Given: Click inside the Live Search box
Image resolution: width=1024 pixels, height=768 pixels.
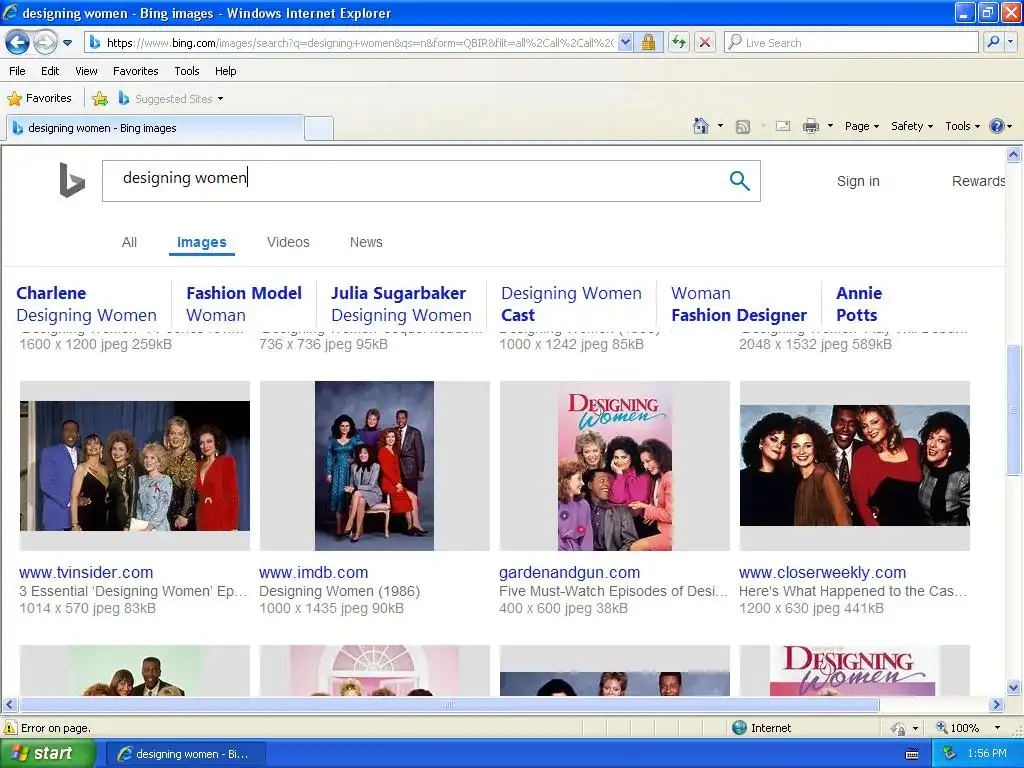Looking at the screenshot, I should click(852, 42).
